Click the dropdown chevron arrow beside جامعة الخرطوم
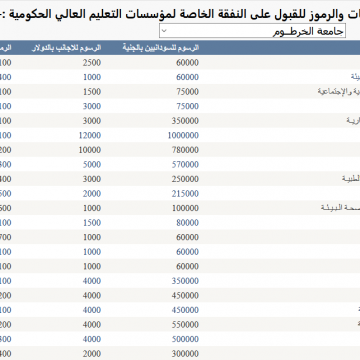Screen dimensions: 360x360 point(164,31)
